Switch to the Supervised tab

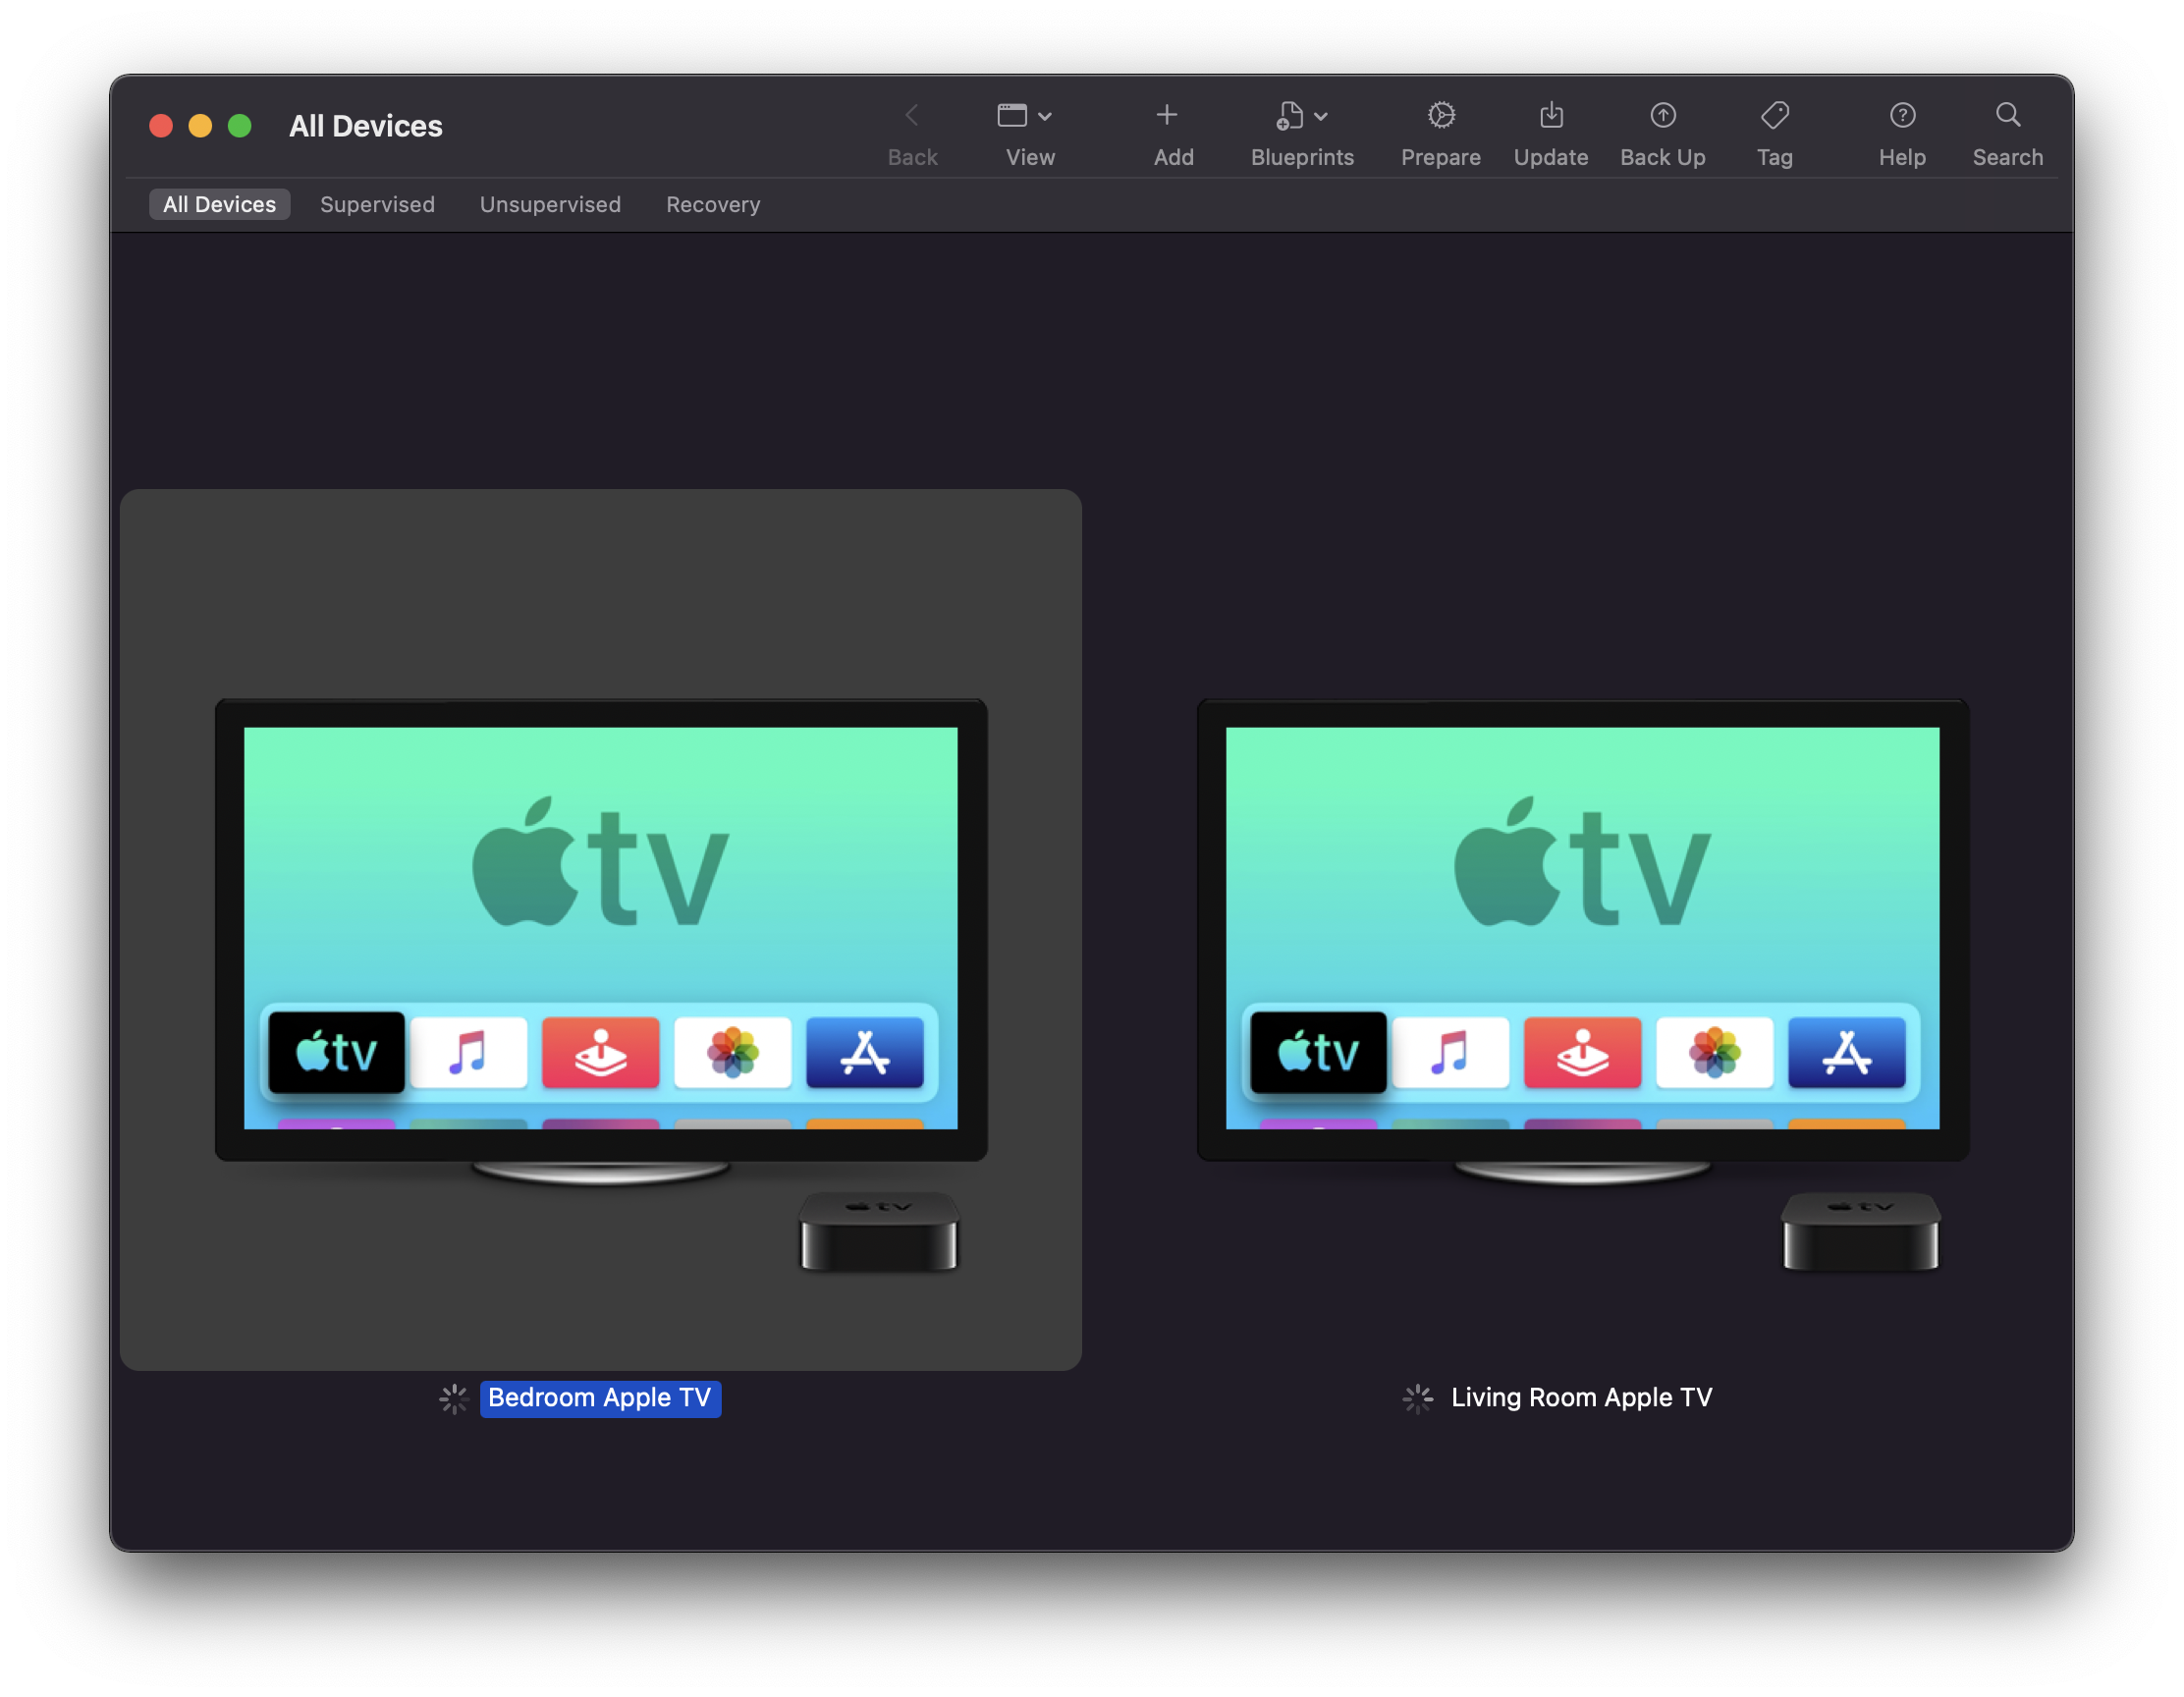(x=377, y=204)
